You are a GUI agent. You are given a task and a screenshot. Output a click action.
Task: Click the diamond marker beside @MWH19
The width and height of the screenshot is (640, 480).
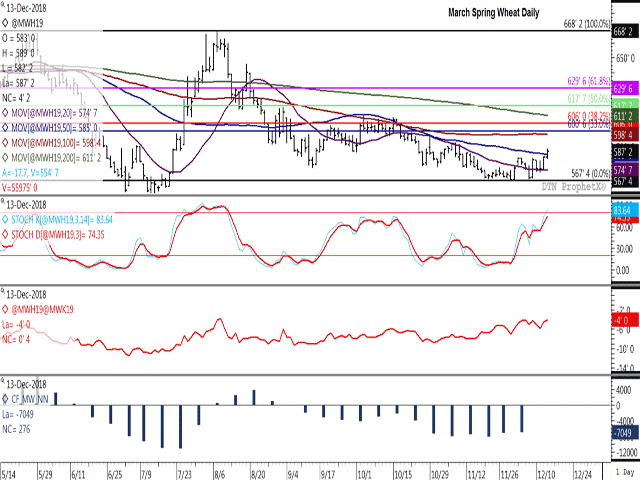point(5,23)
